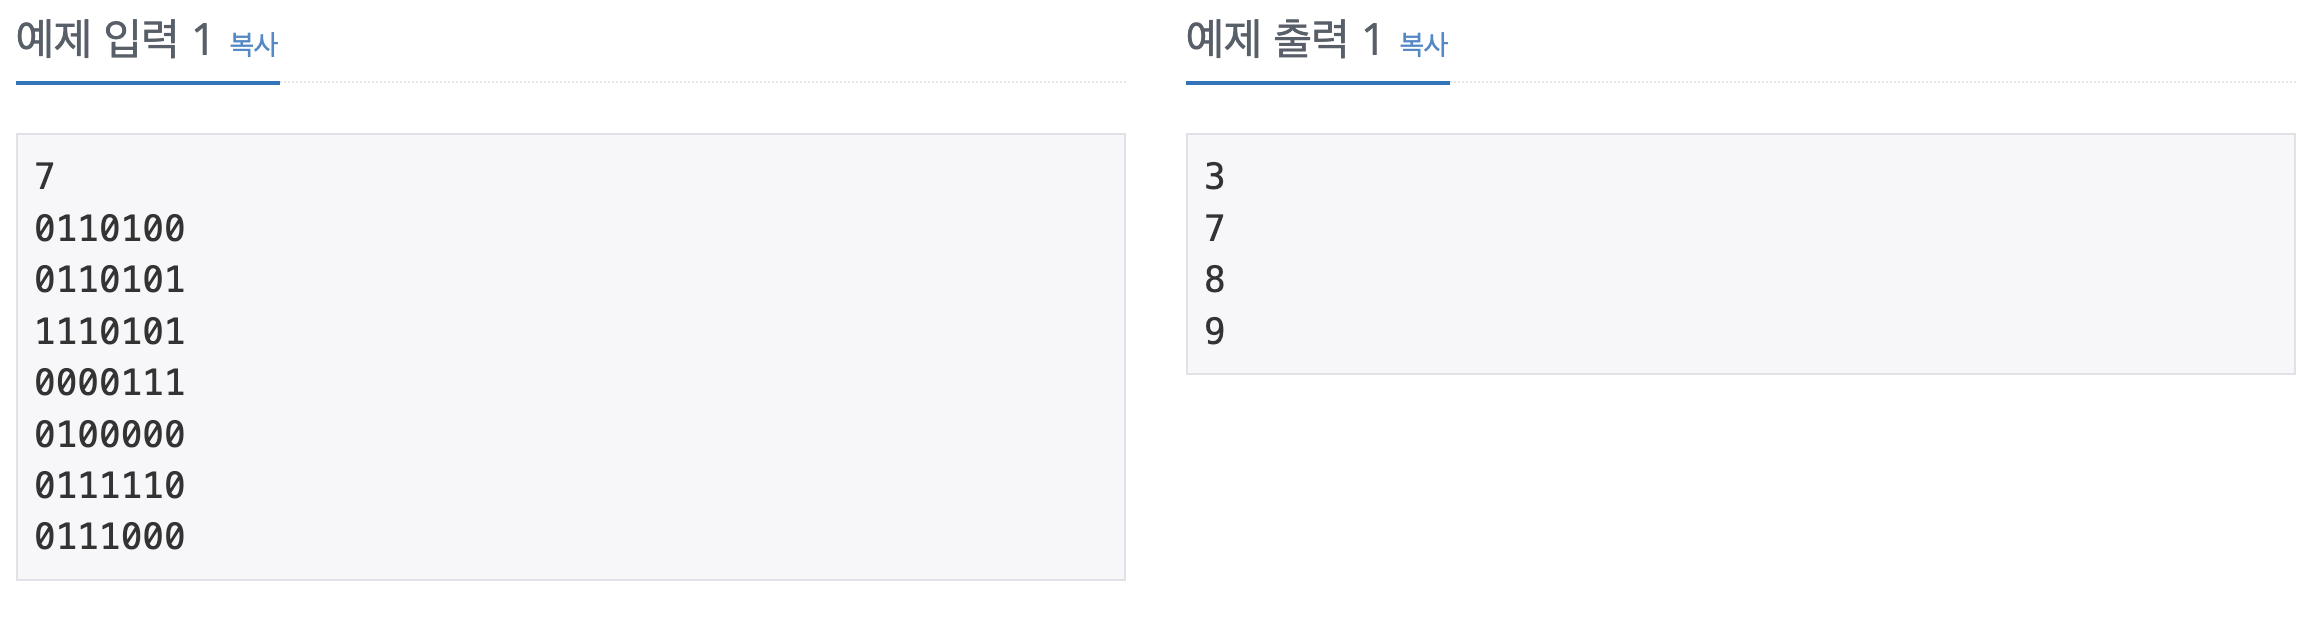Click the line 0100000 in example input
The image size is (2320, 618).
pos(110,434)
